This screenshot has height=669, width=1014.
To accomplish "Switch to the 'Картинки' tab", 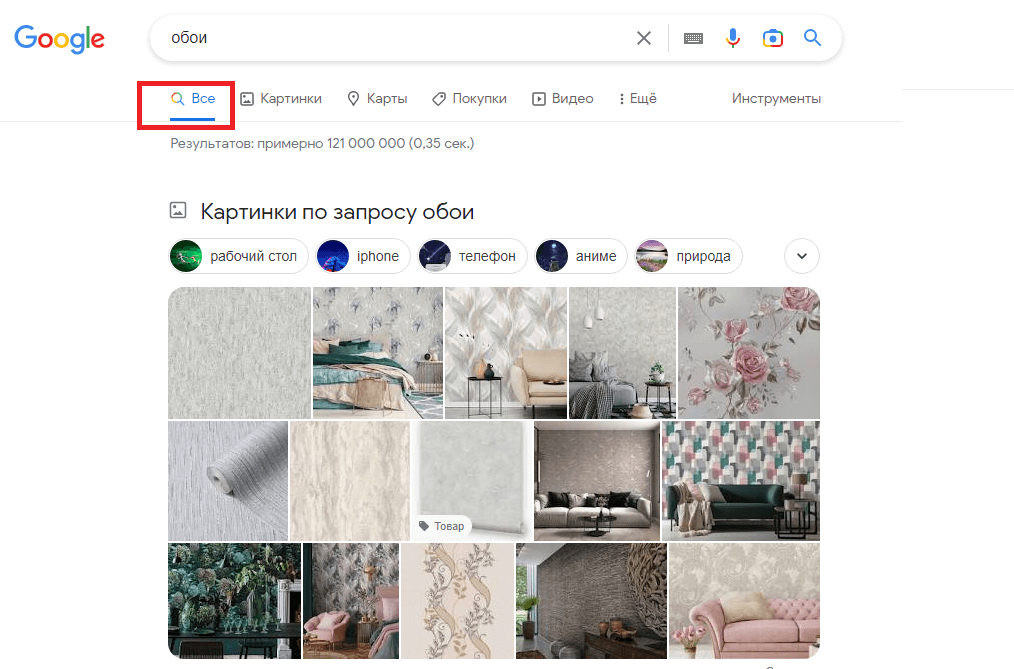I will (281, 99).
